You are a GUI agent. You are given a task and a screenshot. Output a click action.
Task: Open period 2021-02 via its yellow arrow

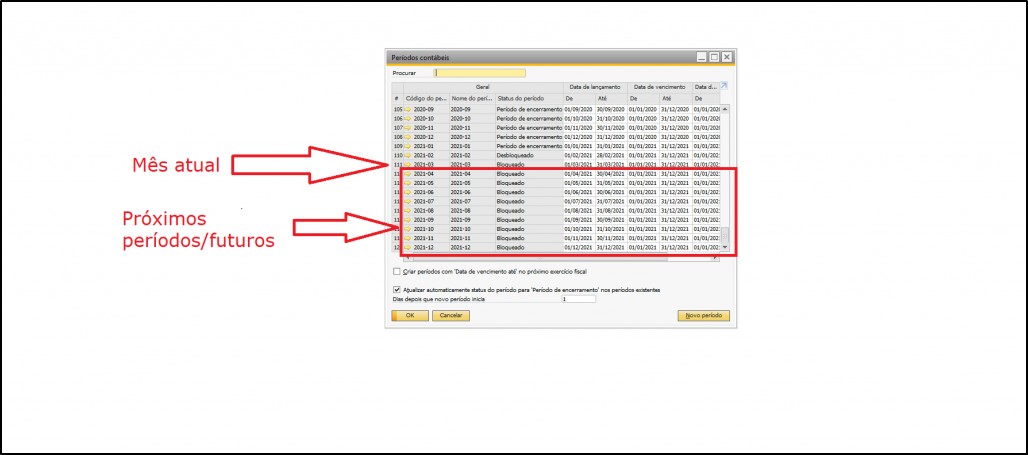[x=408, y=155]
